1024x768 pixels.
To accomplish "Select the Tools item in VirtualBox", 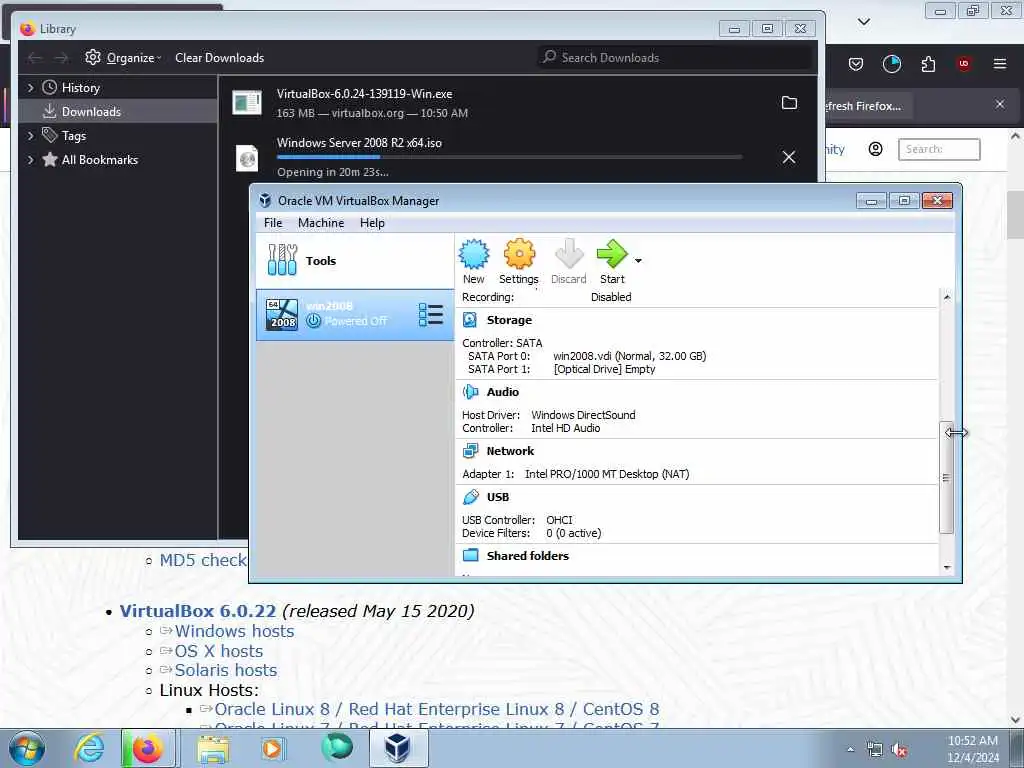I will pyautogui.click(x=355, y=261).
